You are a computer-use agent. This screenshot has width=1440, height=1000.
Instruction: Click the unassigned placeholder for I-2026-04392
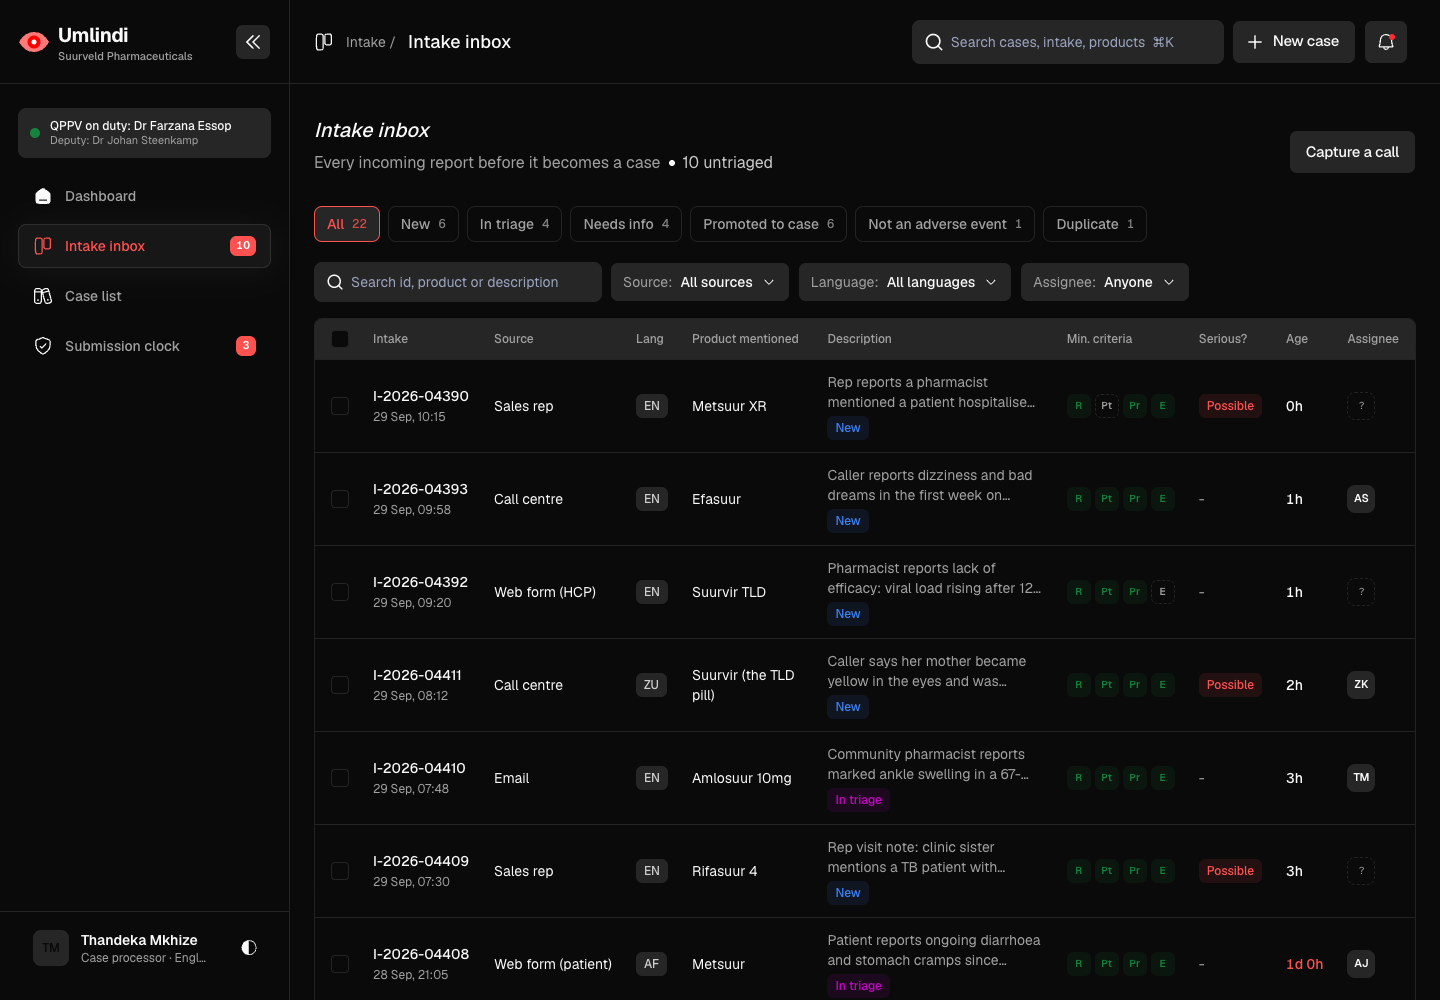click(x=1361, y=592)
